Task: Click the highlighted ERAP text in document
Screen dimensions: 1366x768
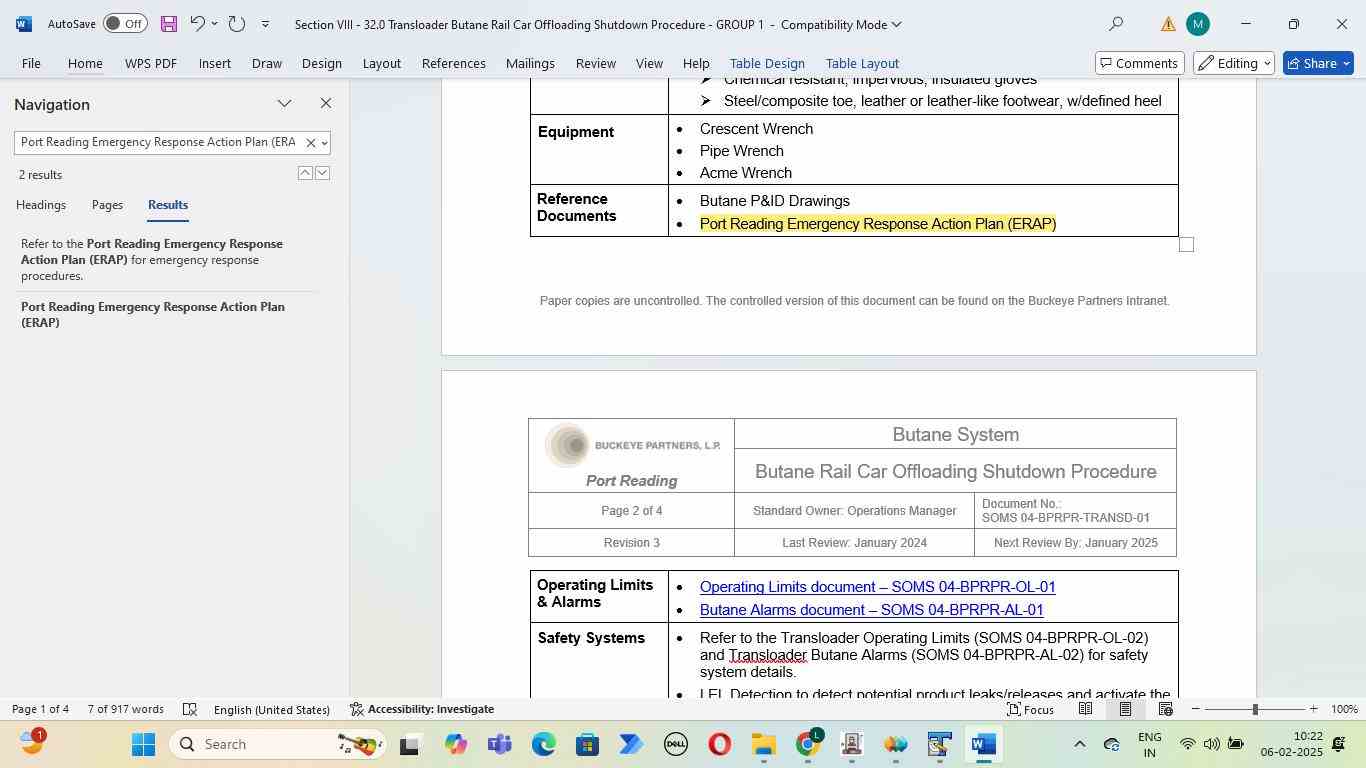Action: pos(877,224)
